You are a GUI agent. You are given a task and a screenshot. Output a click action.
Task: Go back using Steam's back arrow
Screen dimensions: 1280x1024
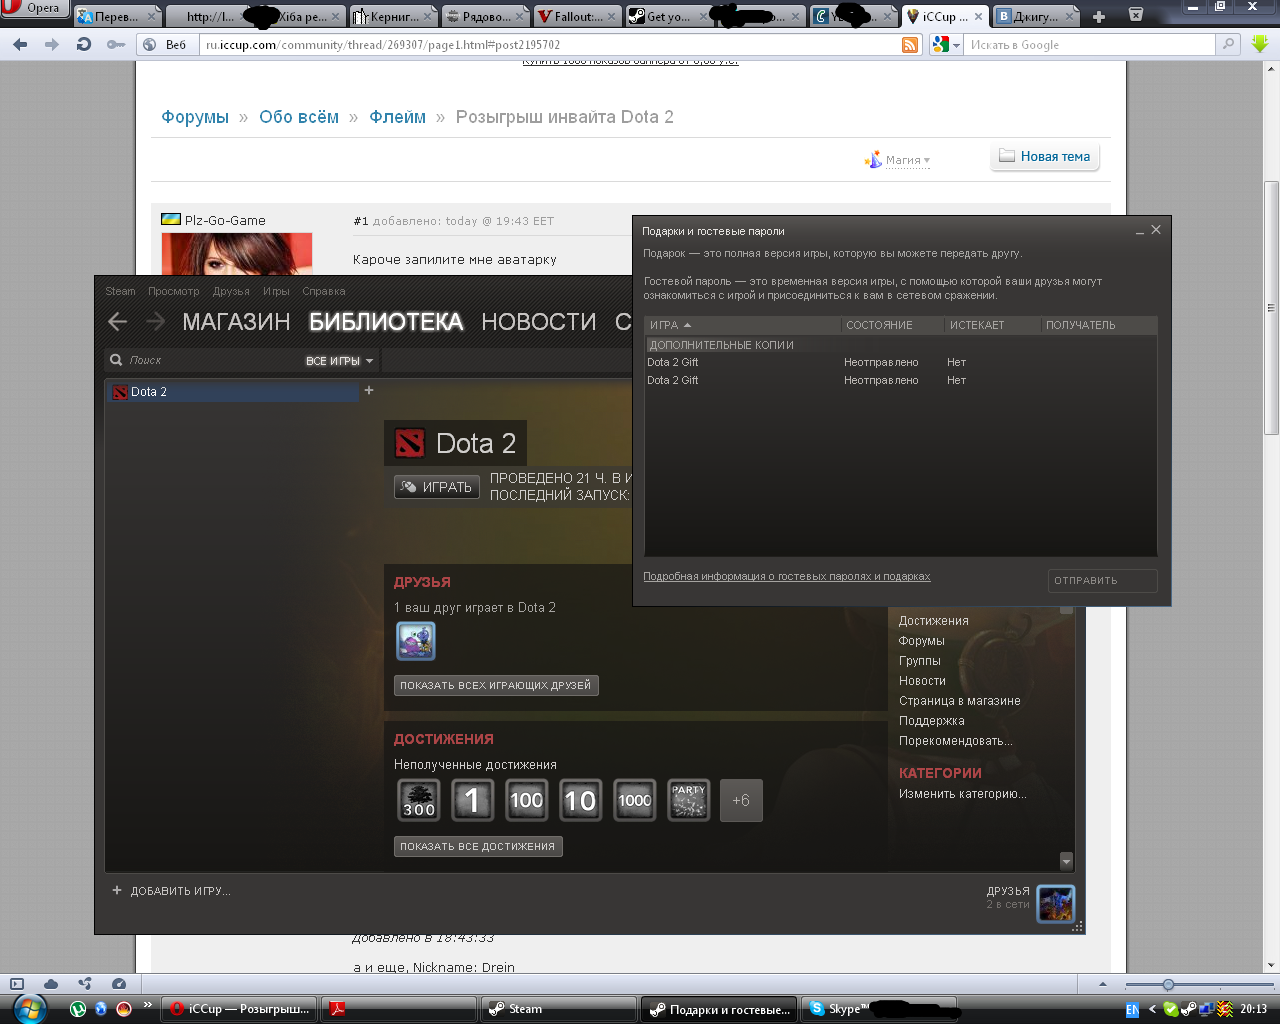click(x=118, y=321)
